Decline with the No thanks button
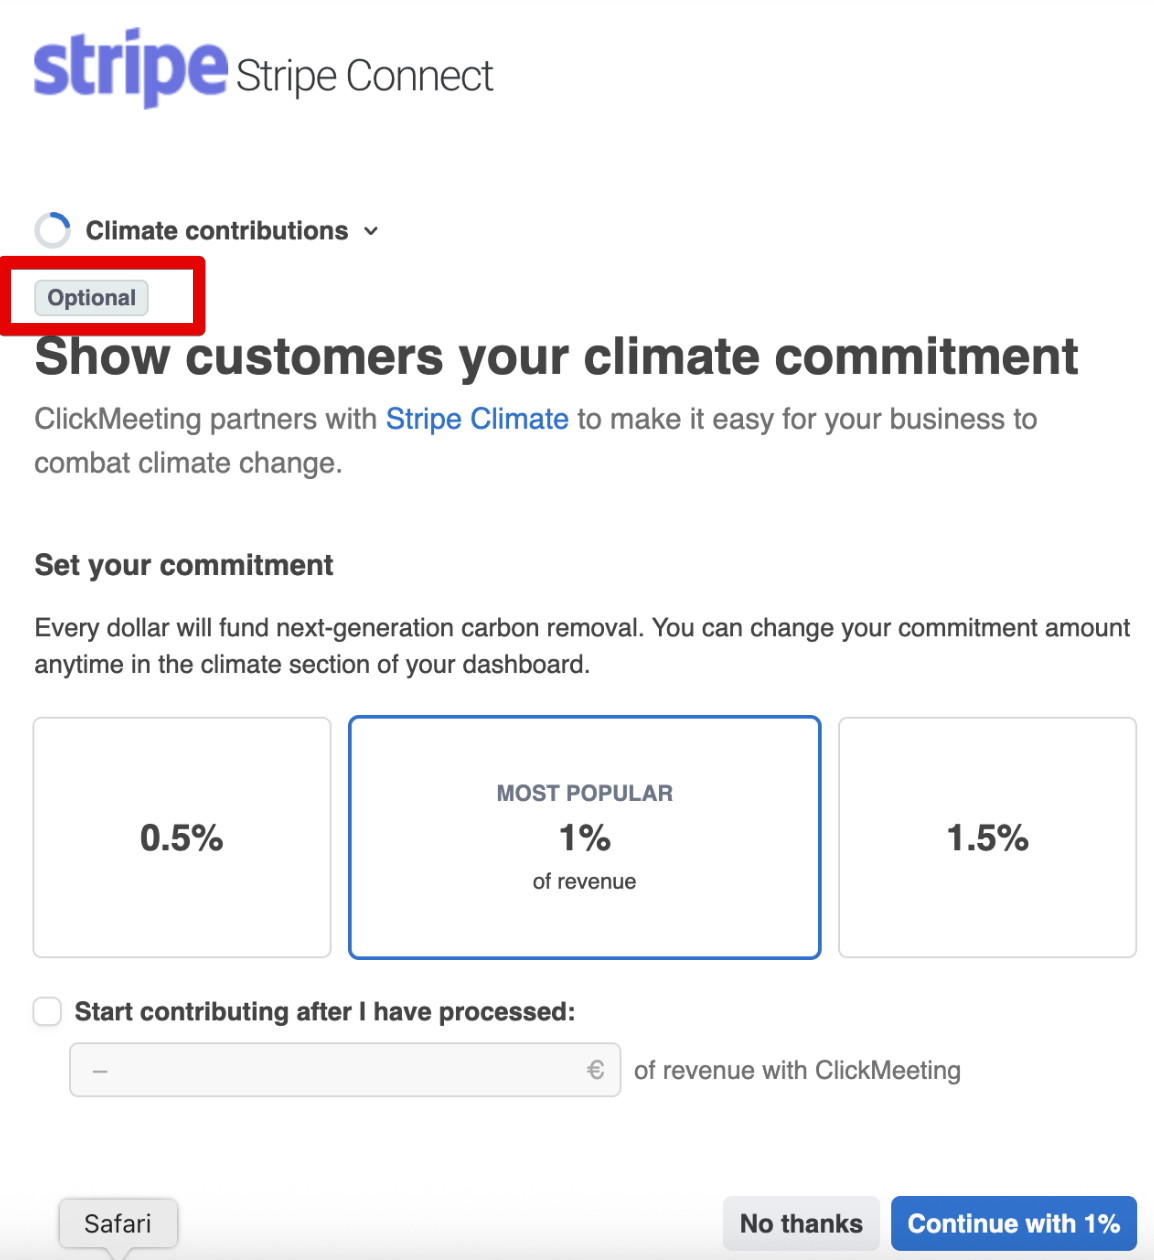The height and width of the screenshot is (1260, 1154). 801,1223
